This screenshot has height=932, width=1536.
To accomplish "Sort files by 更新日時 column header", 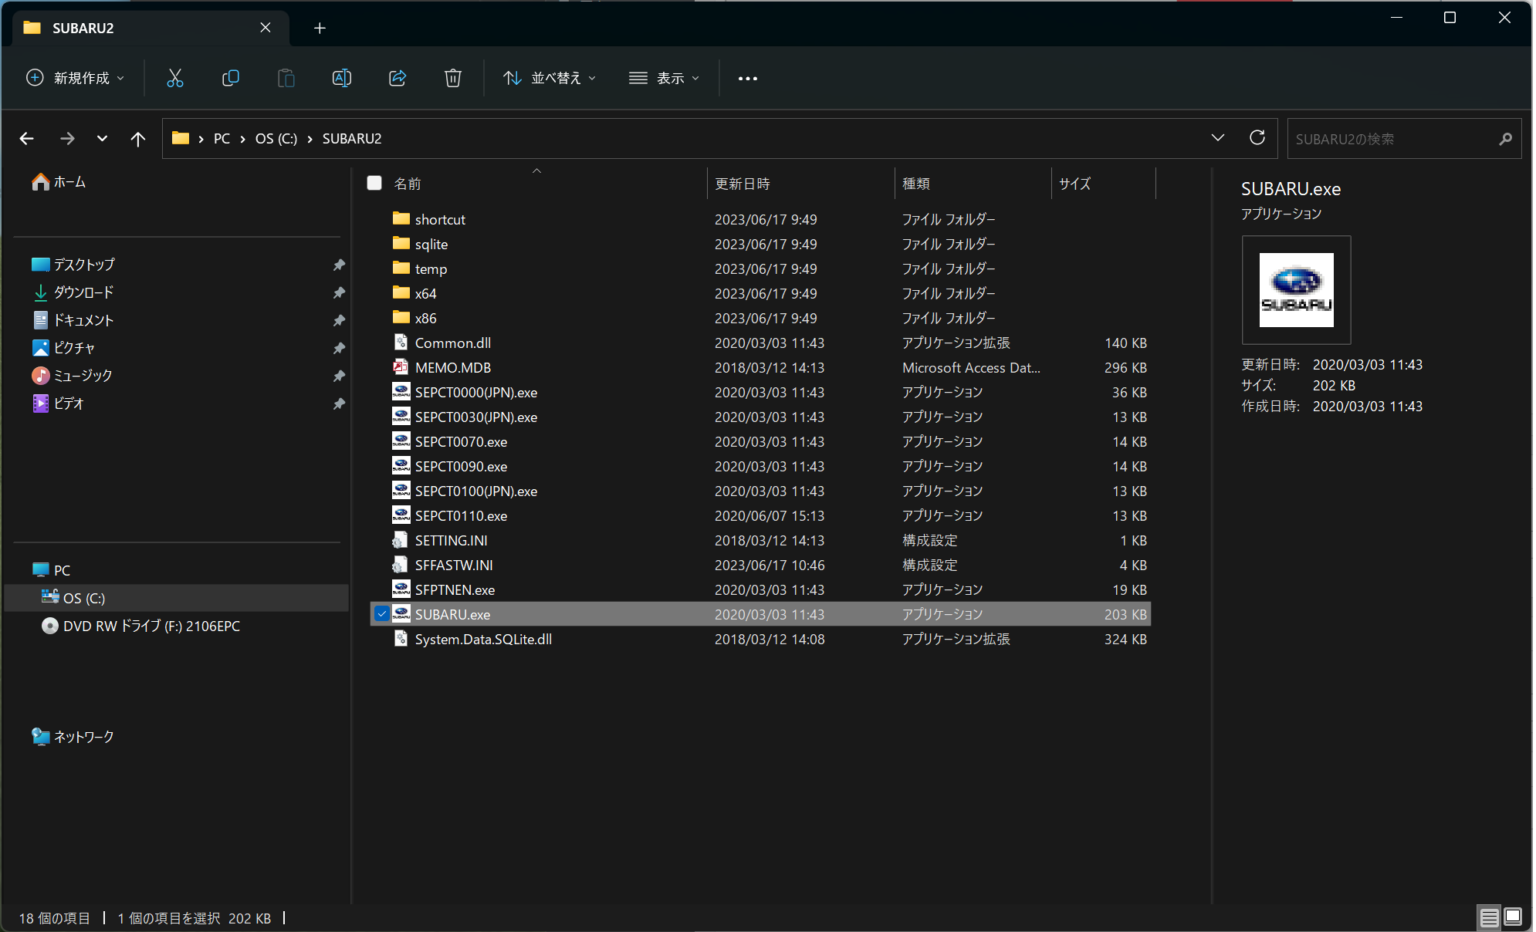I will (x=742, y=184).
